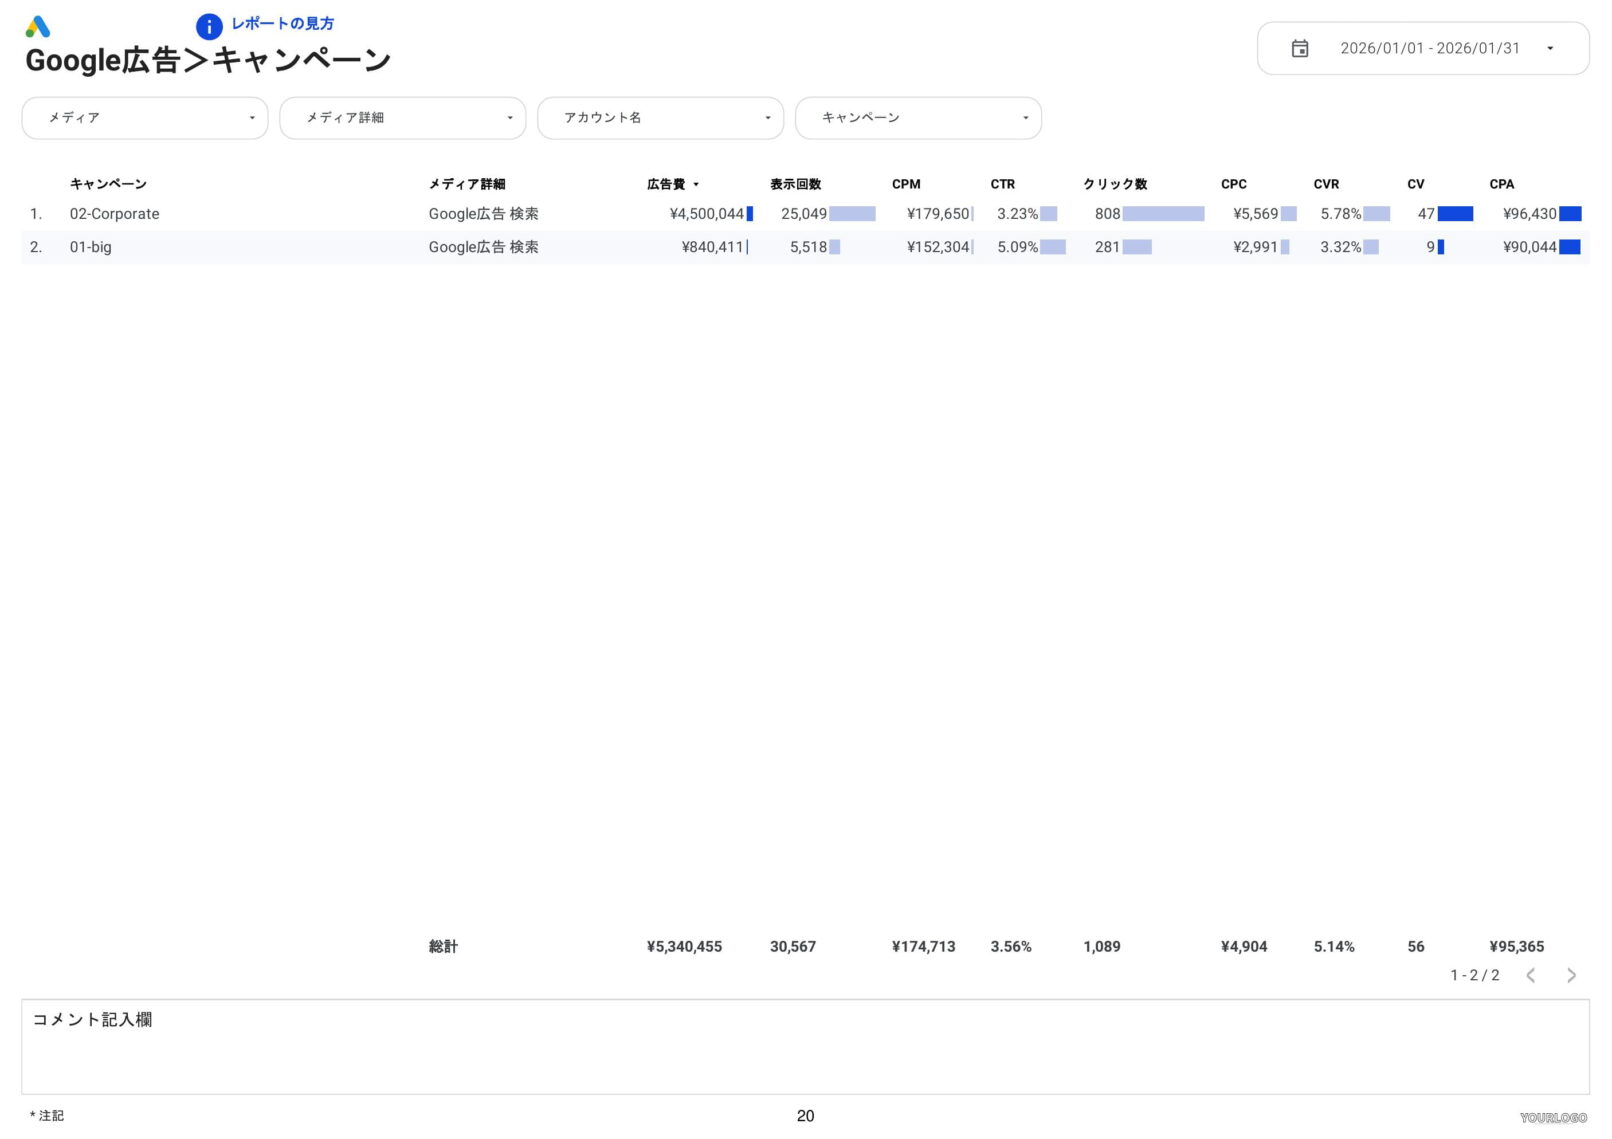Click the previous page arrow

[x=1531, y=975]
